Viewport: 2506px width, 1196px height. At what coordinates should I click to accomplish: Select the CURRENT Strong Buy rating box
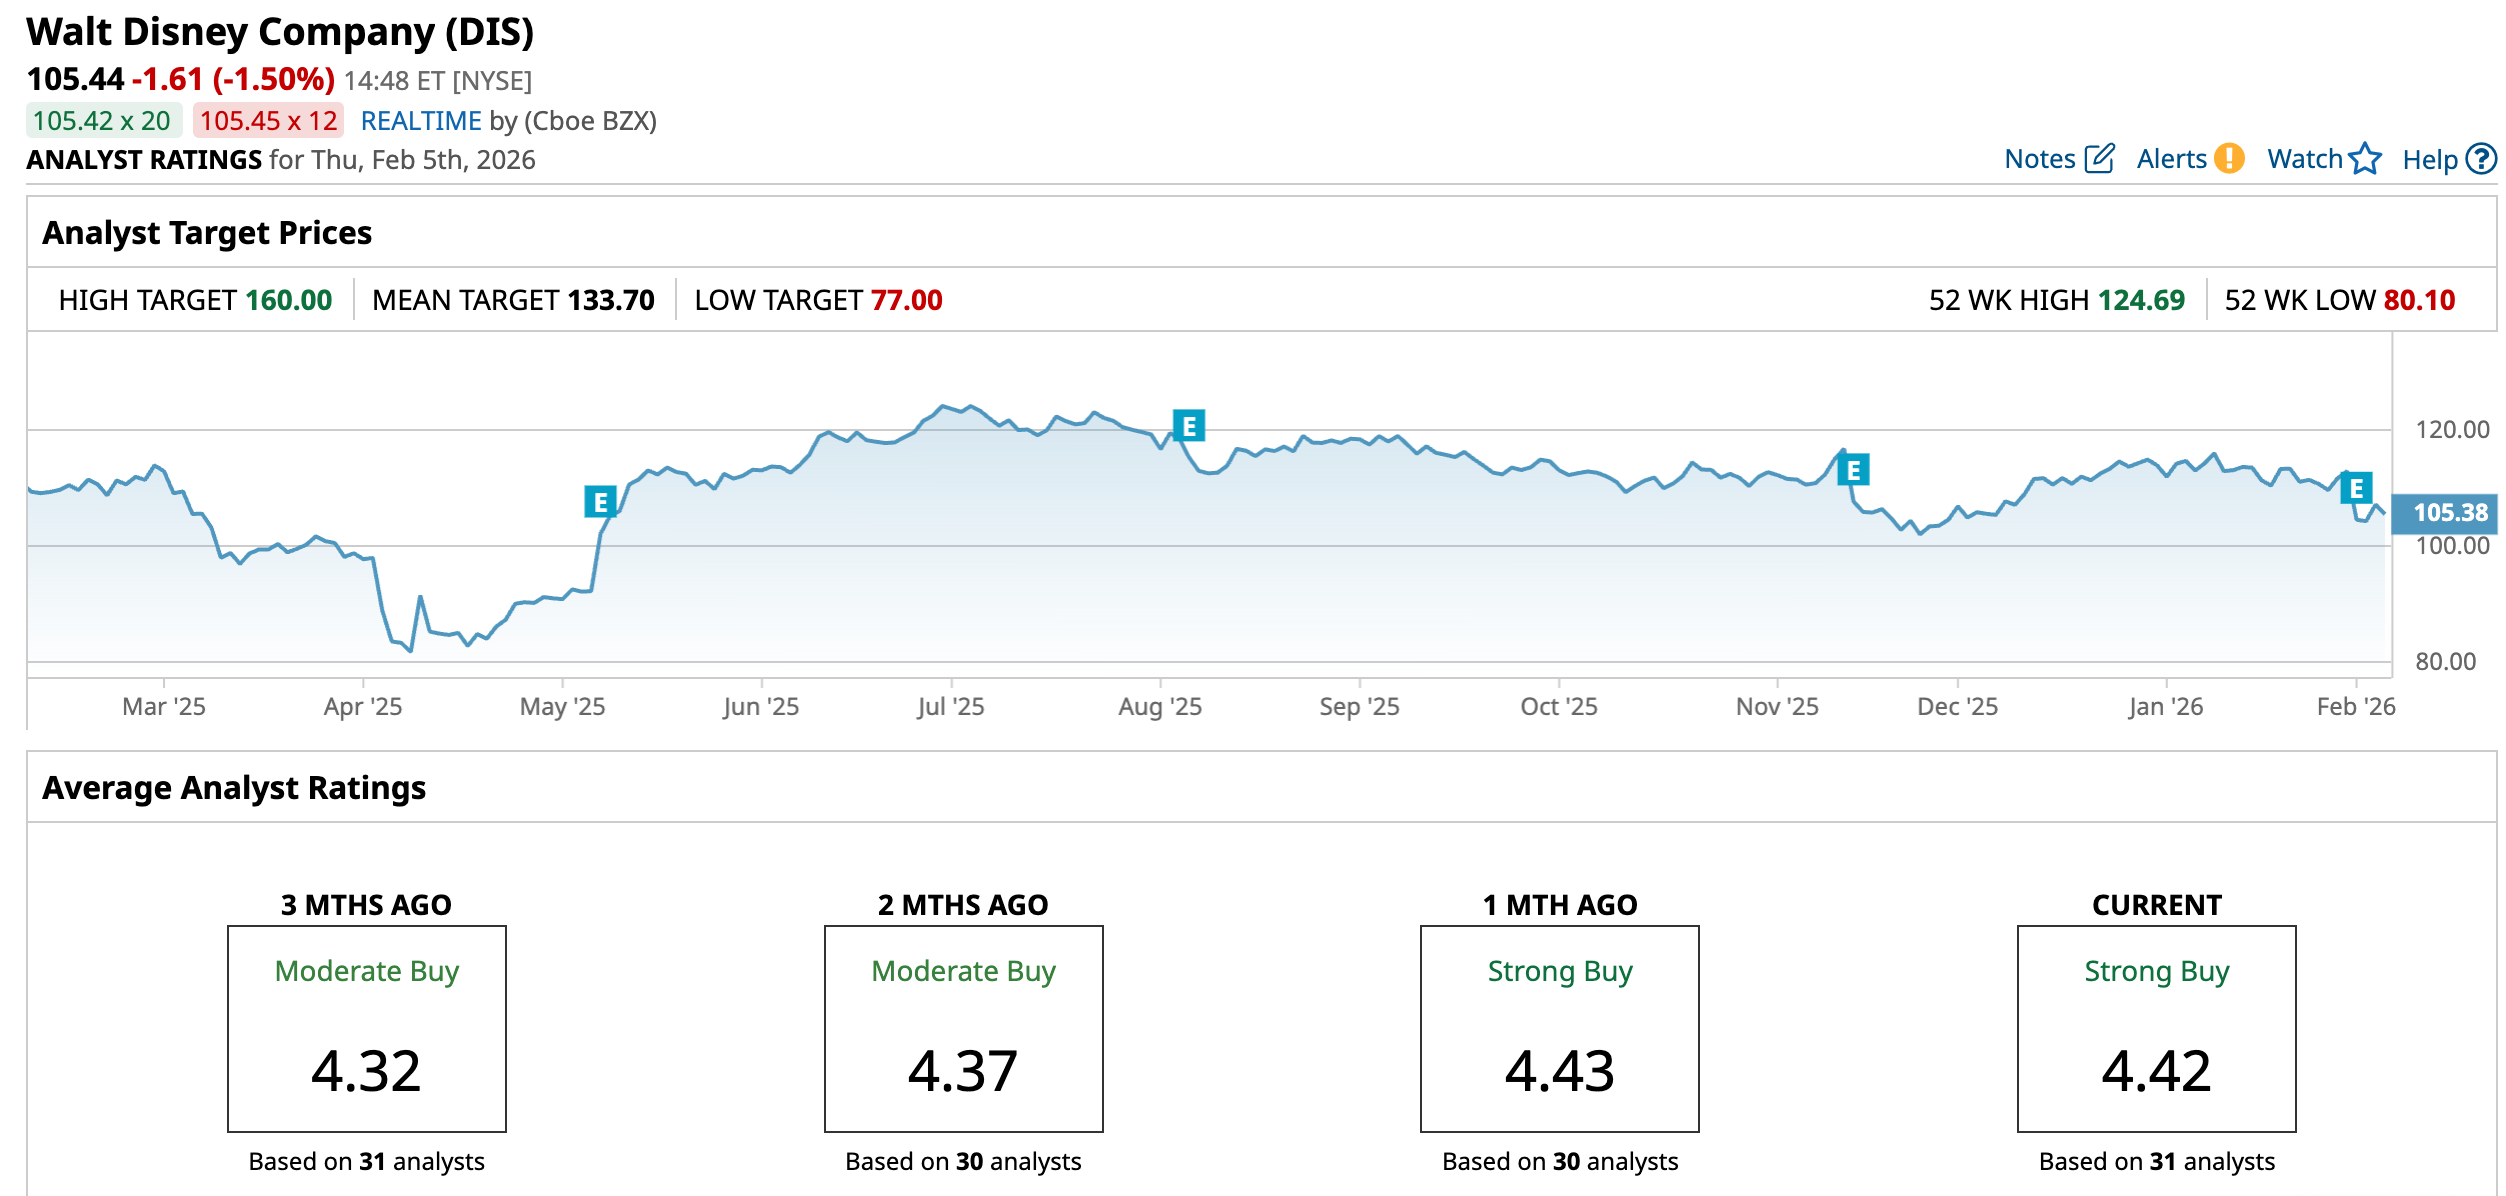click(x=2156, y=1029)
